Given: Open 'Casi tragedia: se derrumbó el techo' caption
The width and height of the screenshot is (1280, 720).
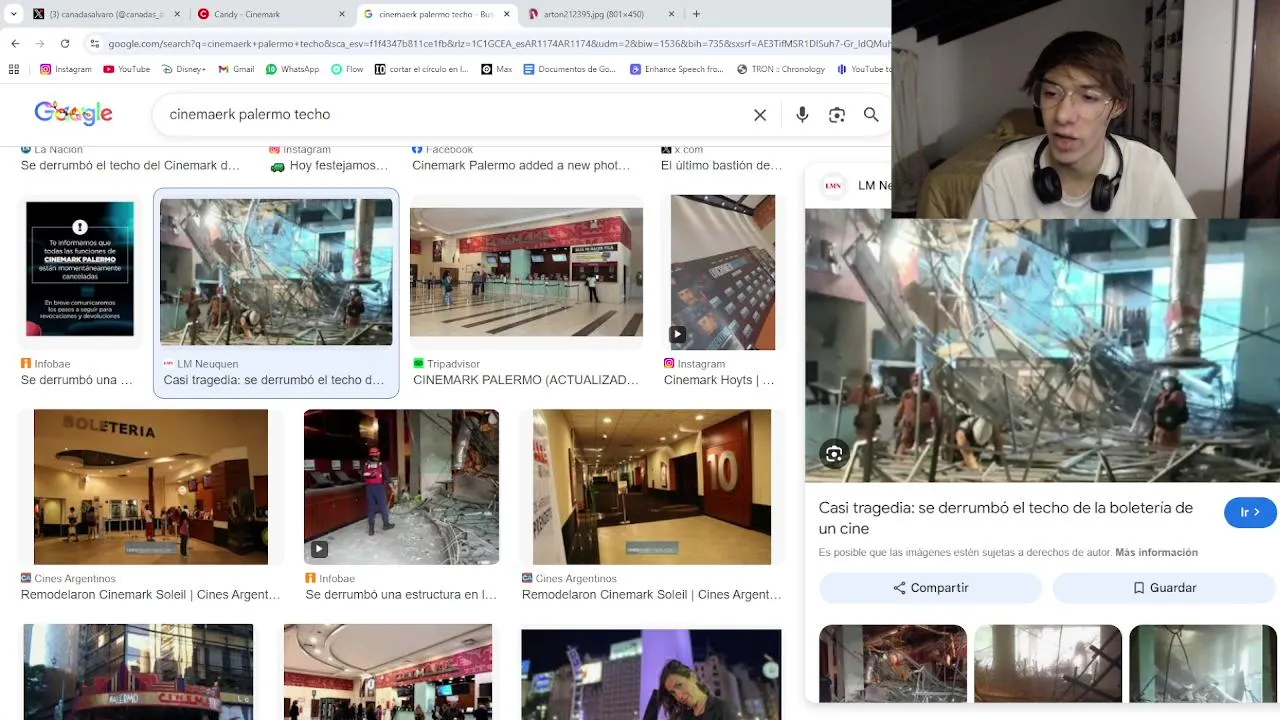Looking at the screenshot, I should pyautogui.click(x=273, y=380).
